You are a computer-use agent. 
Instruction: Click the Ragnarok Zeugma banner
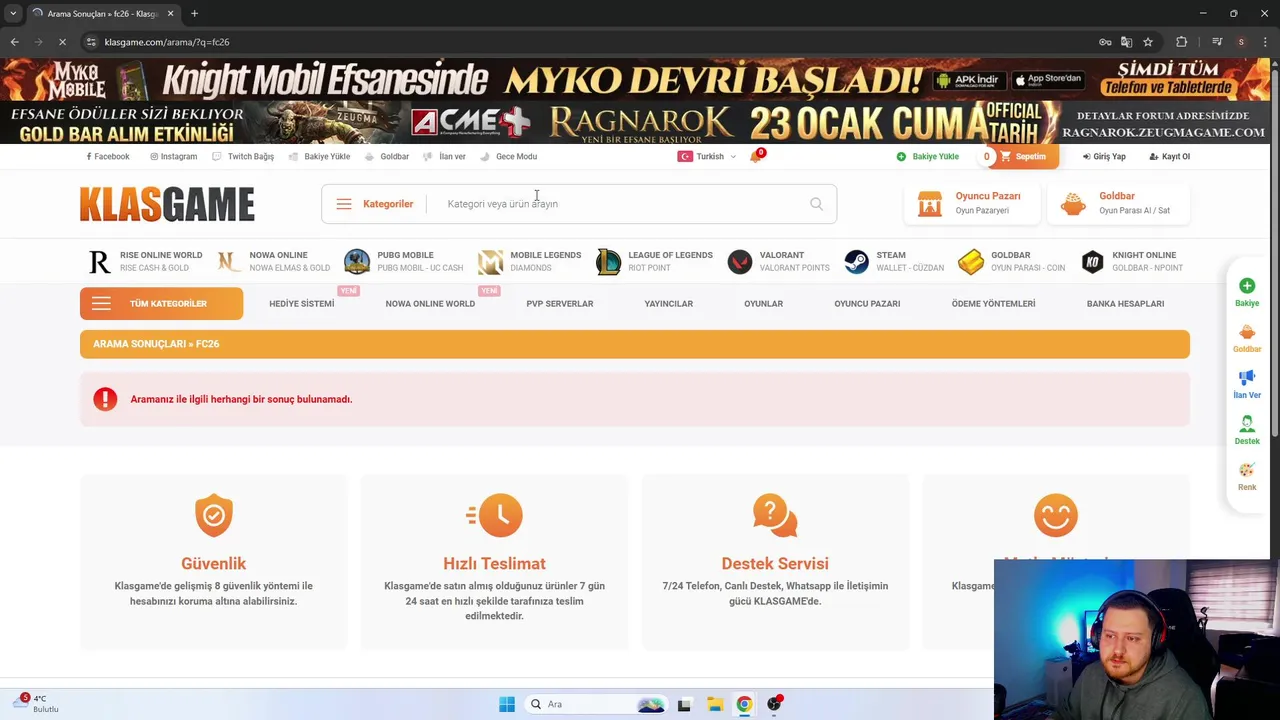(x=635, y=122)
